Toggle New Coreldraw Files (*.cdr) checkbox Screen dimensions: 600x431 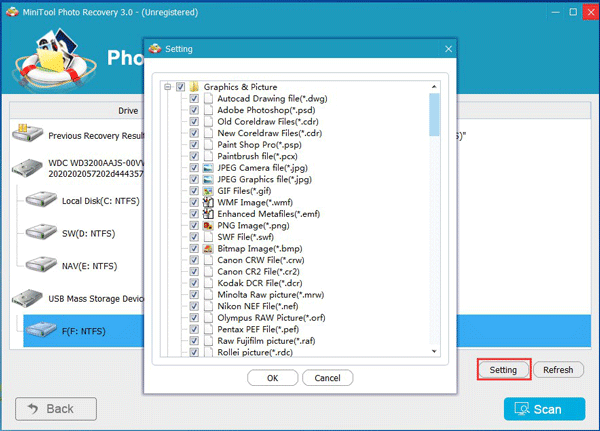pos(194,133)
